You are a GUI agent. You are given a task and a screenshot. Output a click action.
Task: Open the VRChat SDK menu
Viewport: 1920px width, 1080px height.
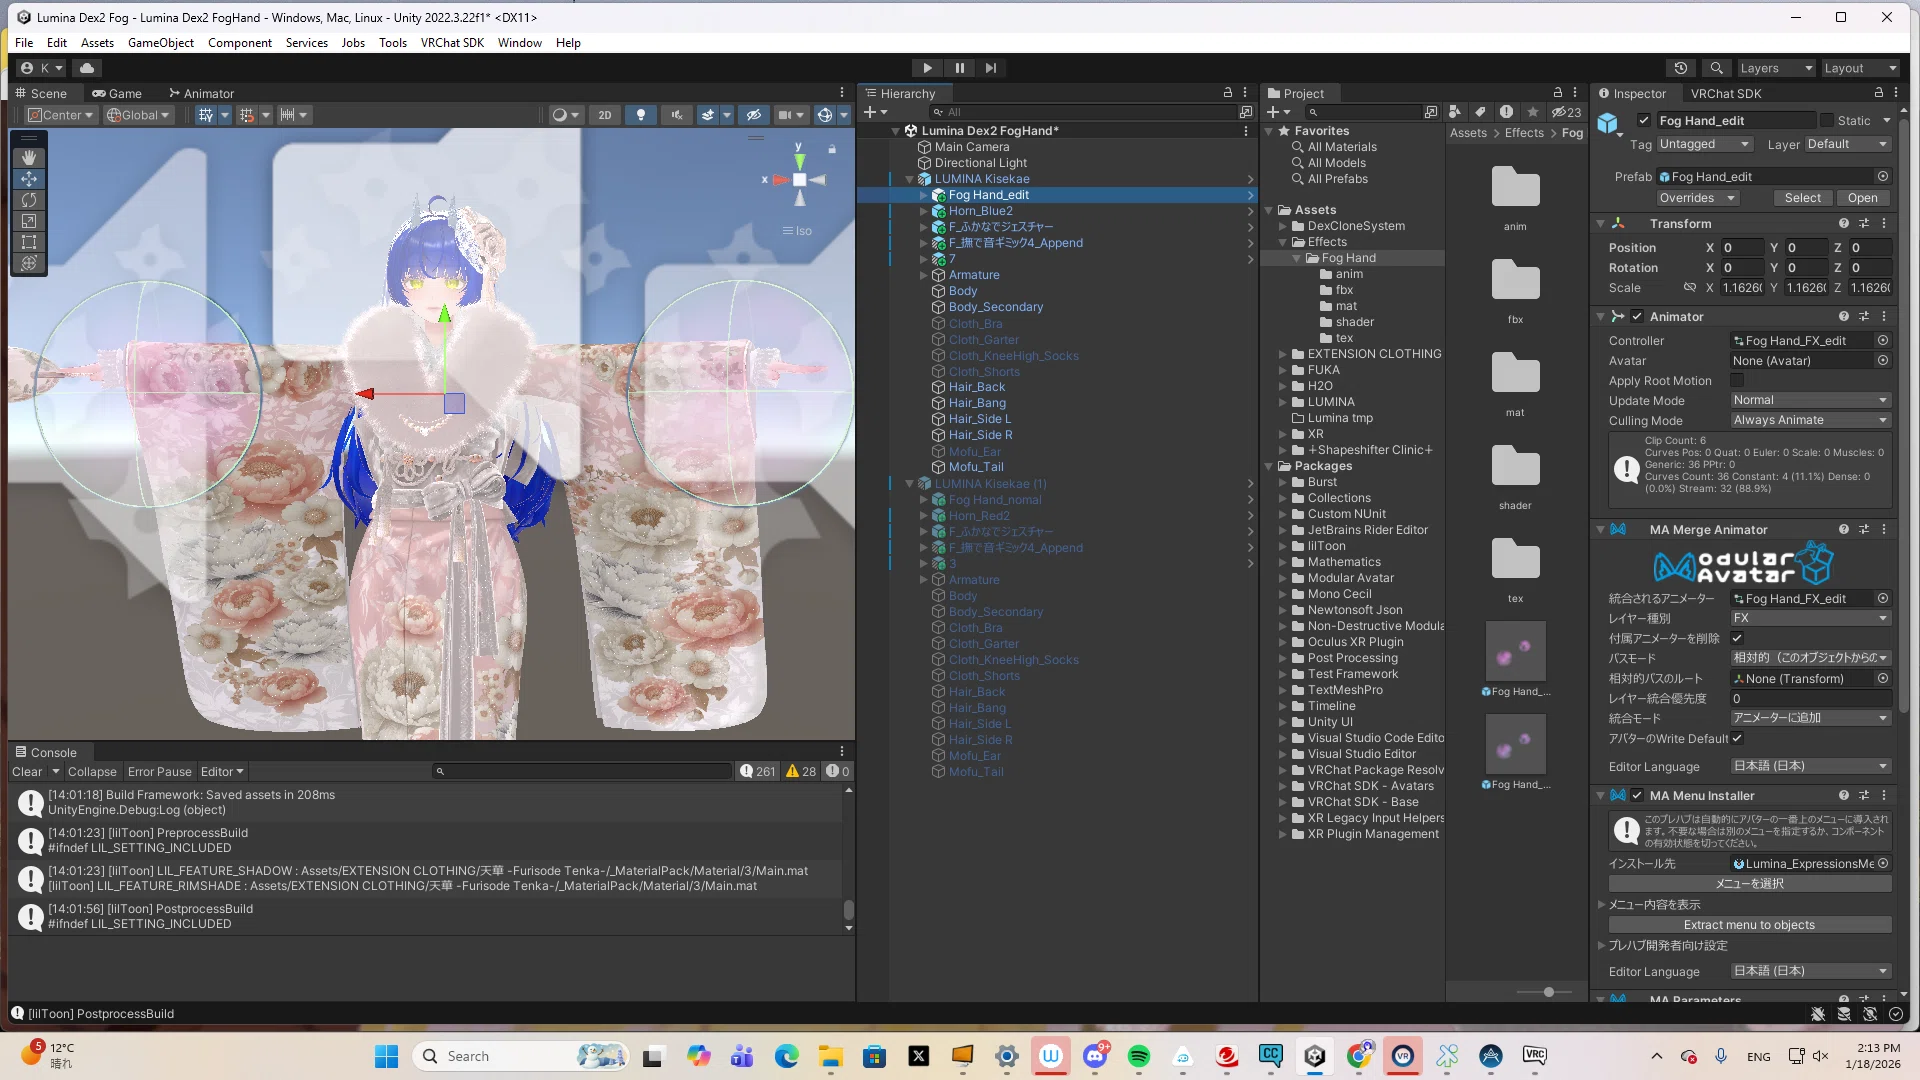coord(452,43)
